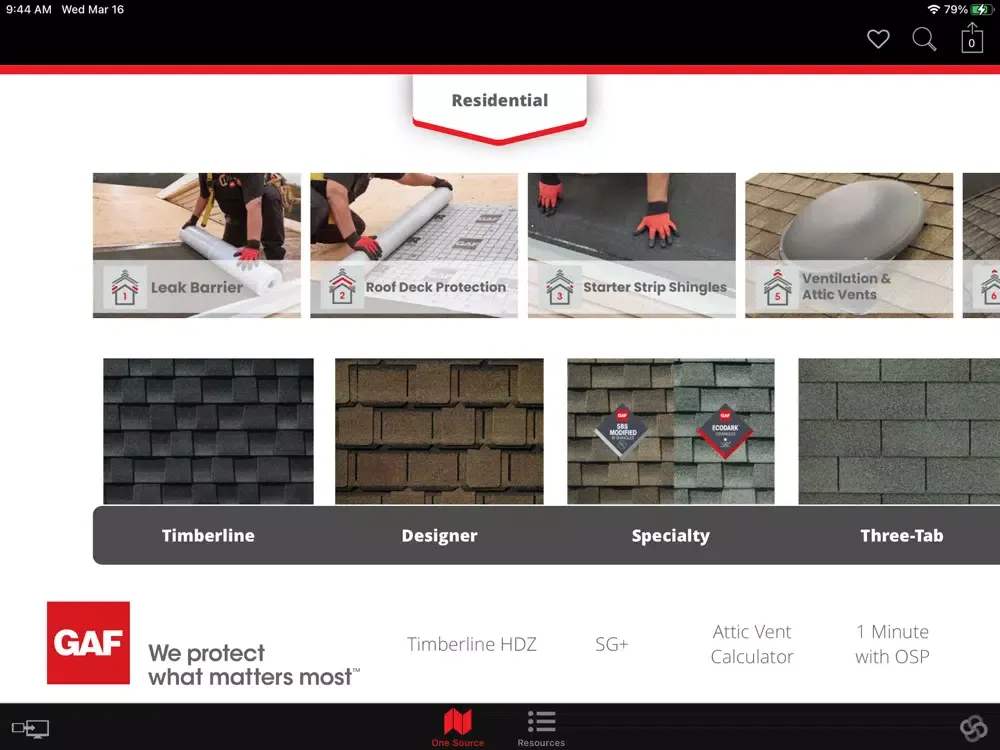This screenshot has height=750, width=1000.
Task: Tap the SBS Modified badge
Action: [622, 430]
